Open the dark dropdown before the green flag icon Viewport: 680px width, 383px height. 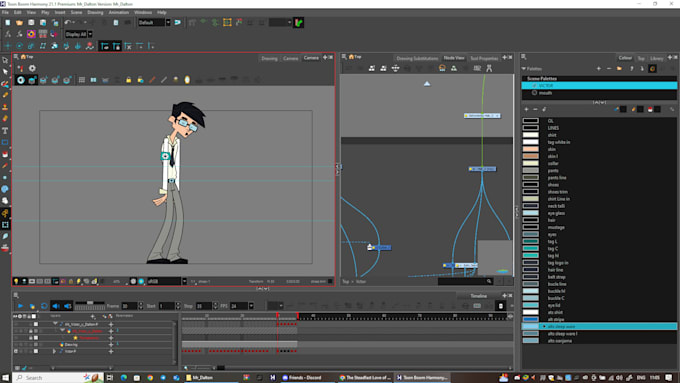tap(280, 23)
